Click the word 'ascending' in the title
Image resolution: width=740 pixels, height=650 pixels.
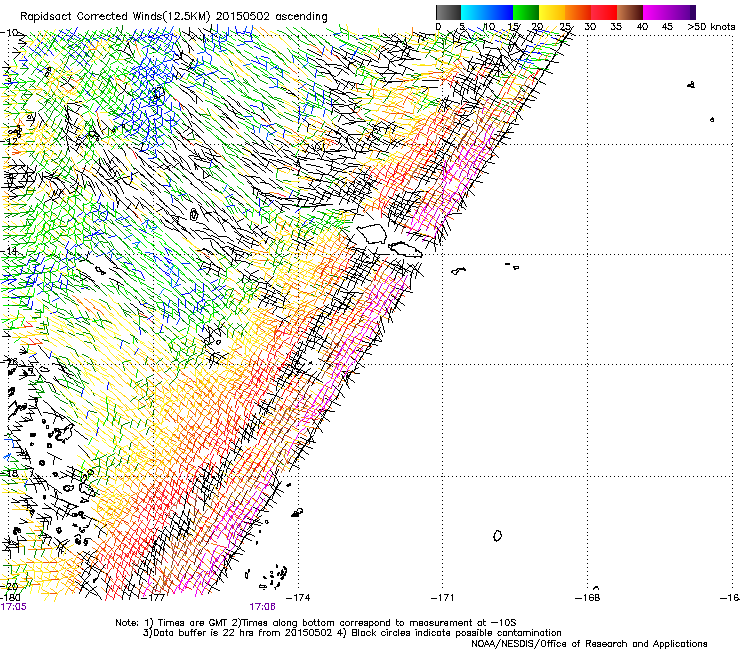pos(301,17)
